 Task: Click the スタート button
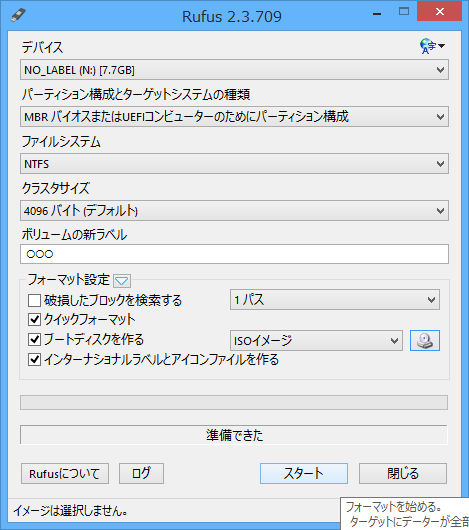tap(304, 473)
